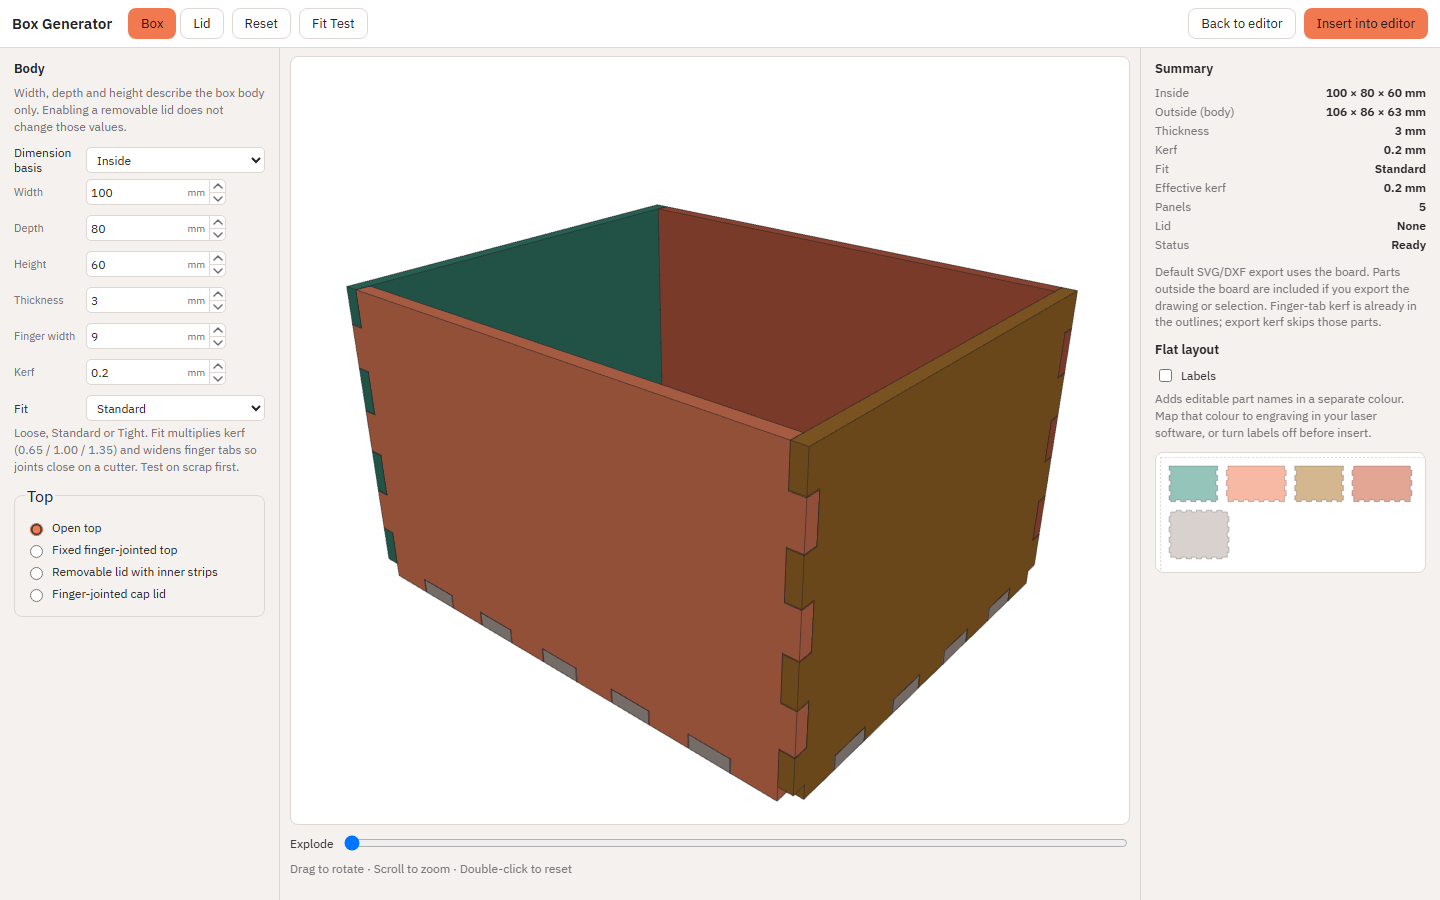Click in the Kerf input field
Viewport: 1440px width, 900px height.
tap(147, 372)
